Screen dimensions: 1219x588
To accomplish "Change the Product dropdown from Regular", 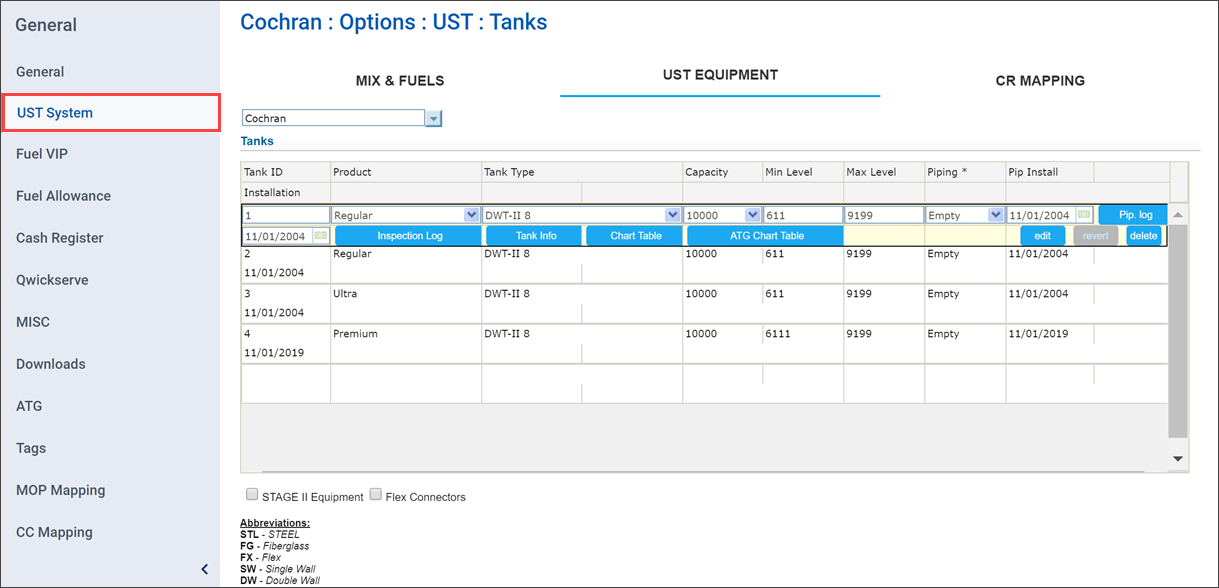I will [x=471, y=214].
